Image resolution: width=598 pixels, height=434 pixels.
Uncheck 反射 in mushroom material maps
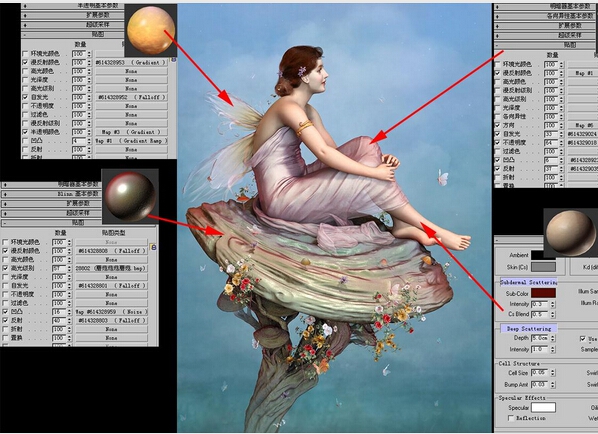[5, 320]
